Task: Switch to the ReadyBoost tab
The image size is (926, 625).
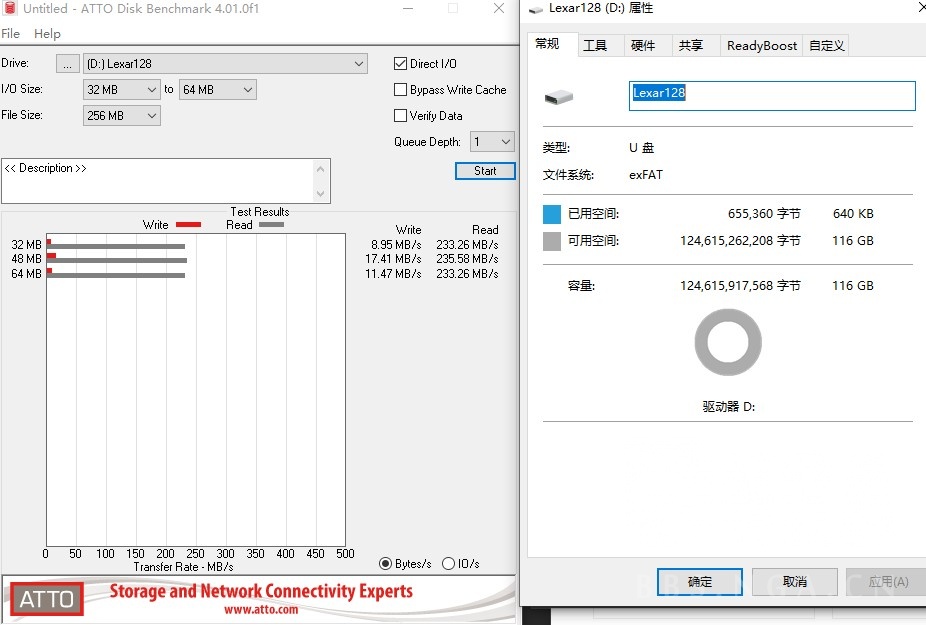Action: coord(760,45)
